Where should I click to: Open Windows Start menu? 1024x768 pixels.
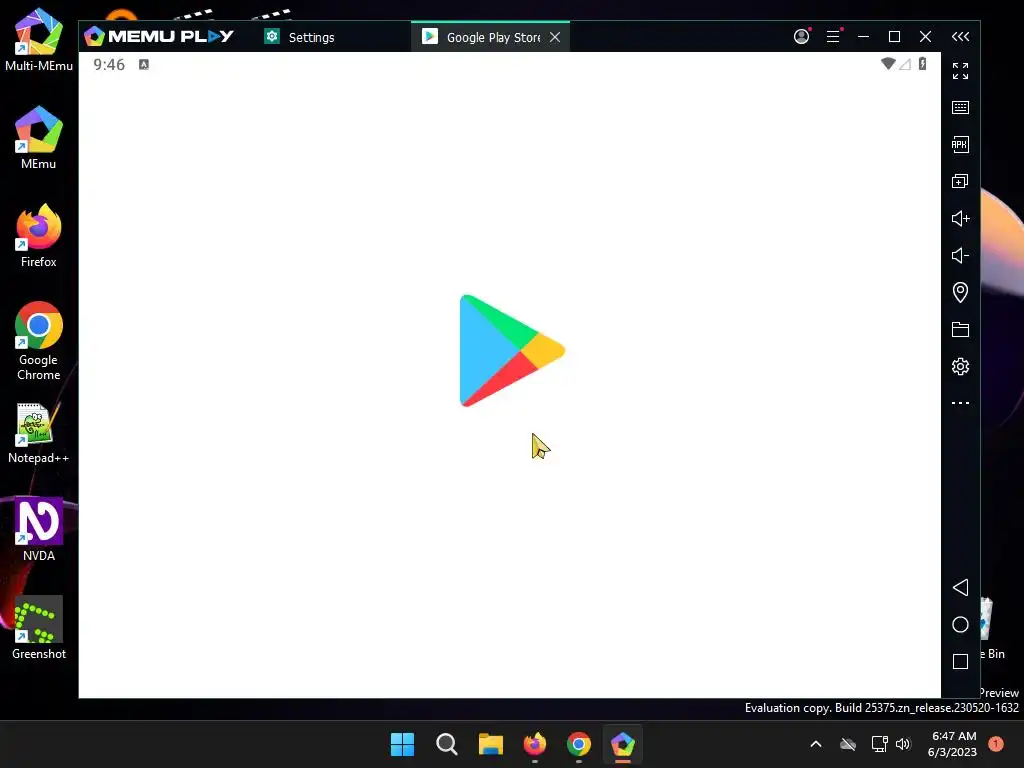(x=402, y=744)
